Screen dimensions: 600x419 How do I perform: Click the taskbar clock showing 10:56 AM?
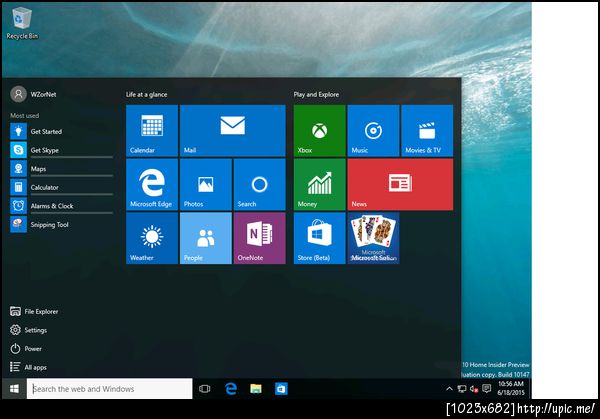click(511, 388)
